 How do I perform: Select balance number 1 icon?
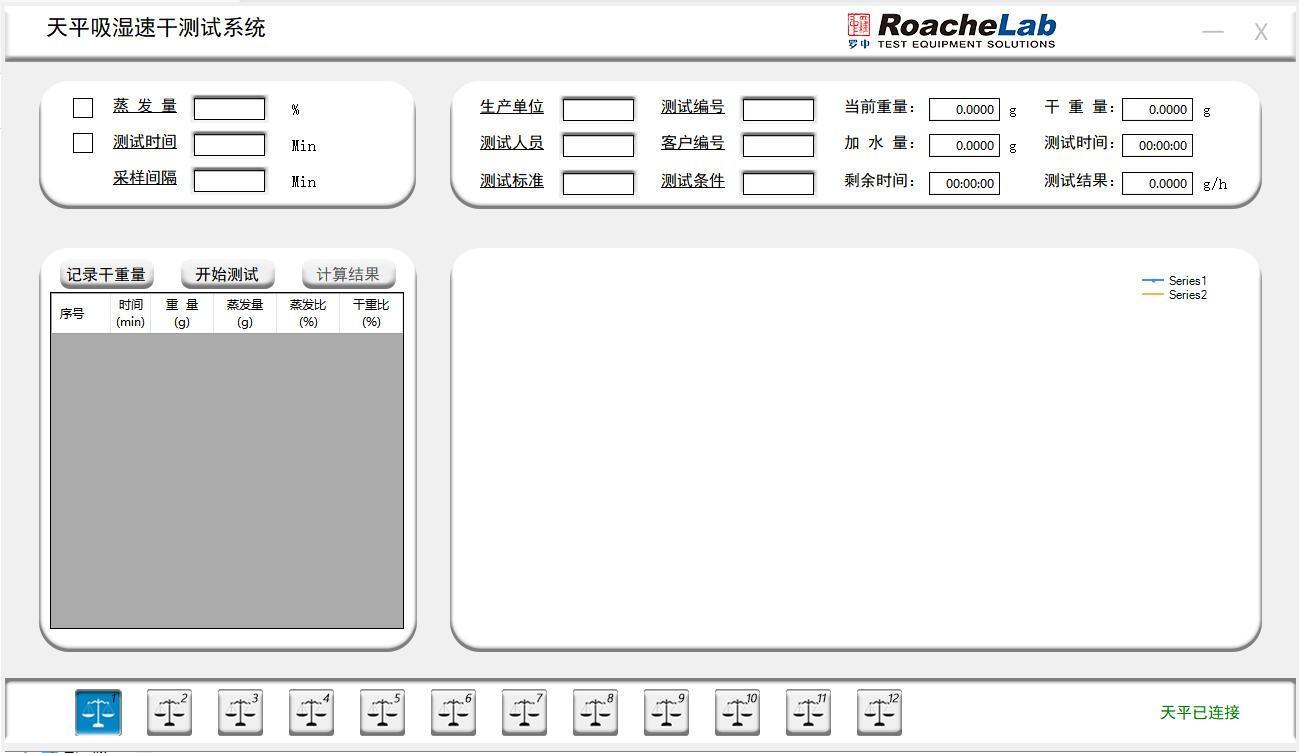pyautogui.click(x=98, y=712)
